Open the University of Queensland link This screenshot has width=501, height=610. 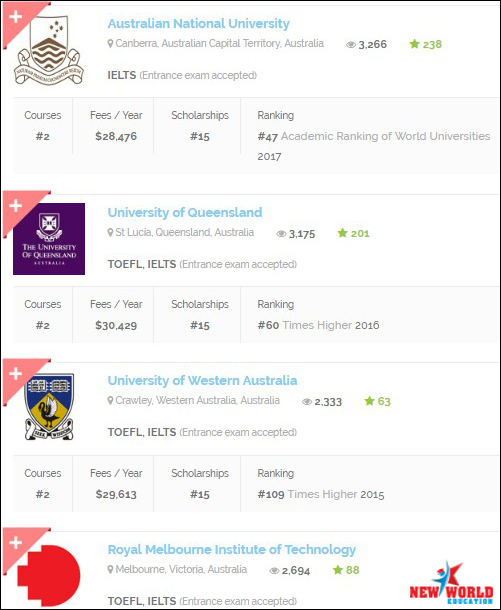point(185,212)
